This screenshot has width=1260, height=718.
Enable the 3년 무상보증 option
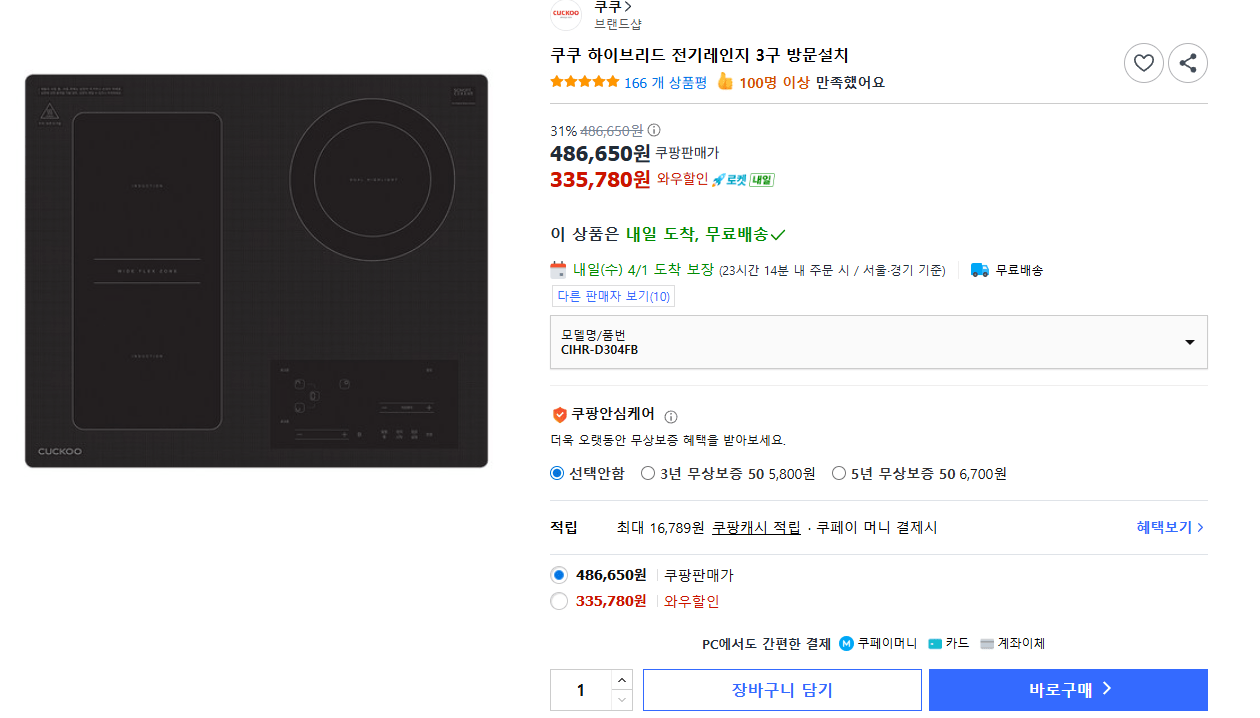648,472
